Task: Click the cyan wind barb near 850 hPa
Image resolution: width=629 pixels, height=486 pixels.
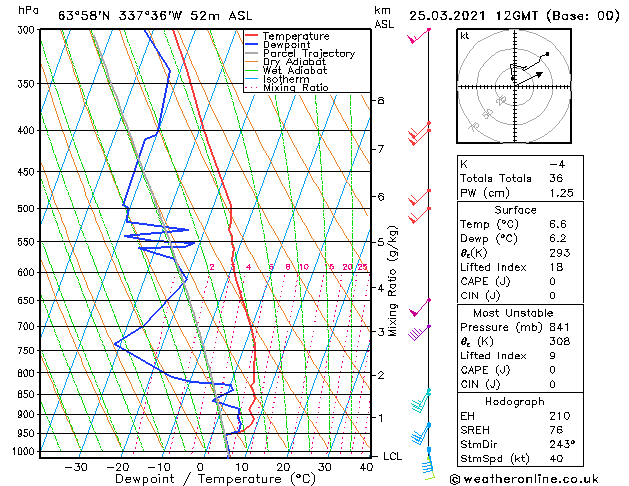Action: pyautogui.click(x=420, y=400)
